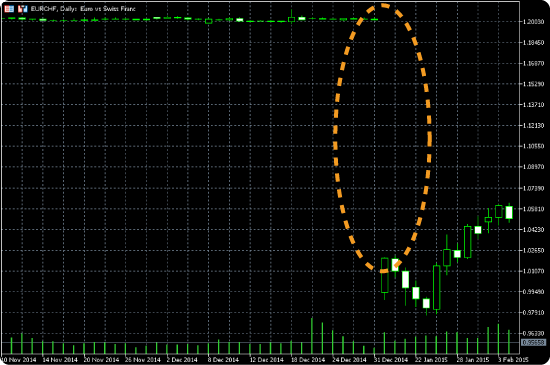The width and height of the screenshot is (550, 365).
Task: Click the 1.20030 price scale label
Action: click(x=534, y=22)
